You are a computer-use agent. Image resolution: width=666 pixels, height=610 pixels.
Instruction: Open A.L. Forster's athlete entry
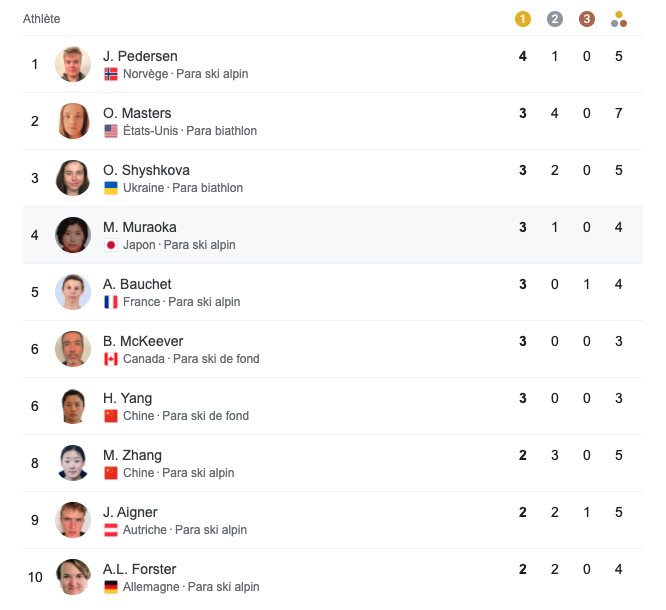[x=139, y=569]
